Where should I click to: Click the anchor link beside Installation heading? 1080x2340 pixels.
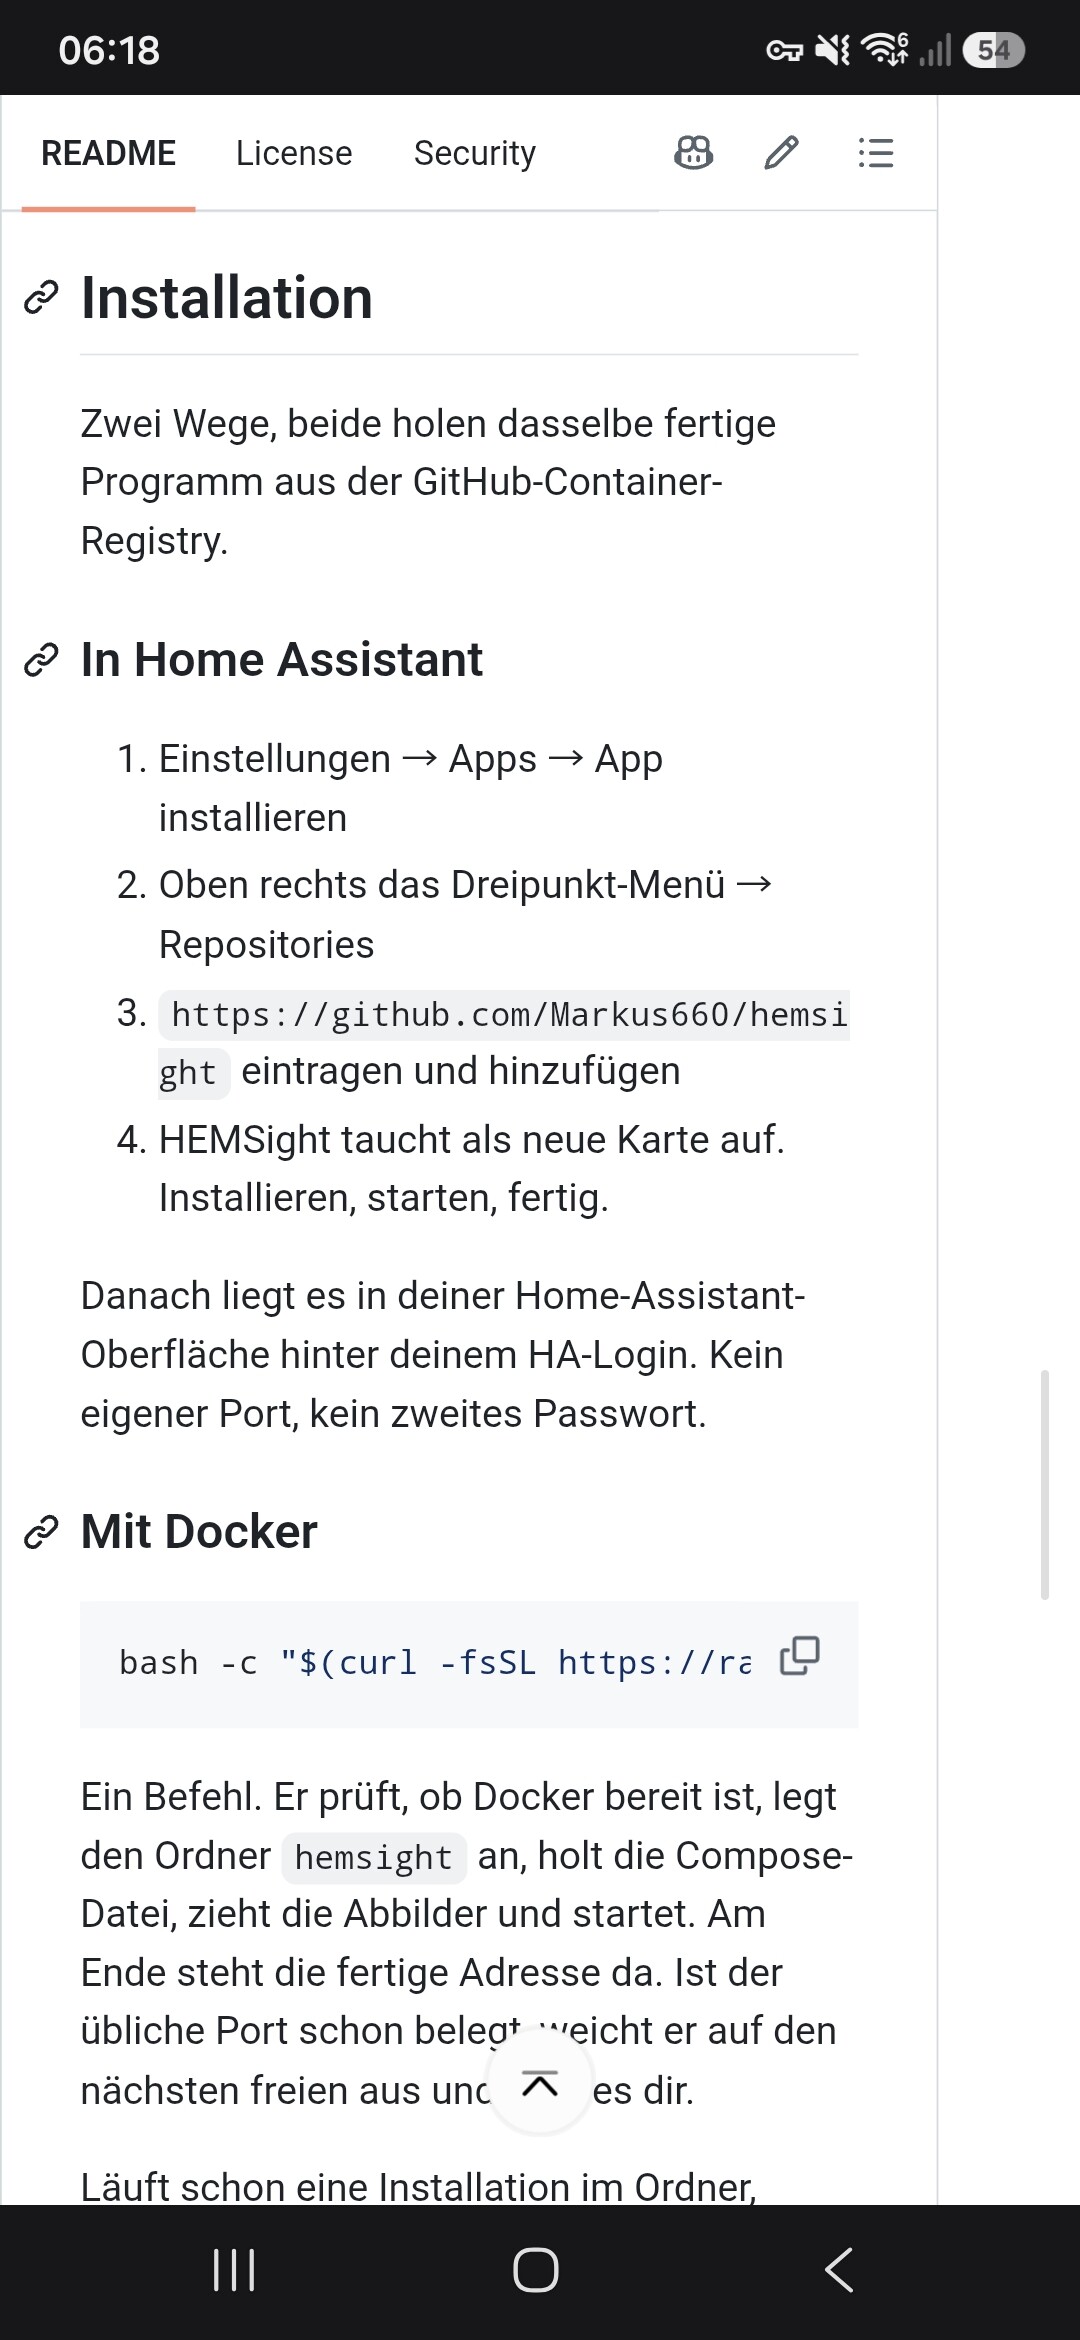[x=41, y=298]
